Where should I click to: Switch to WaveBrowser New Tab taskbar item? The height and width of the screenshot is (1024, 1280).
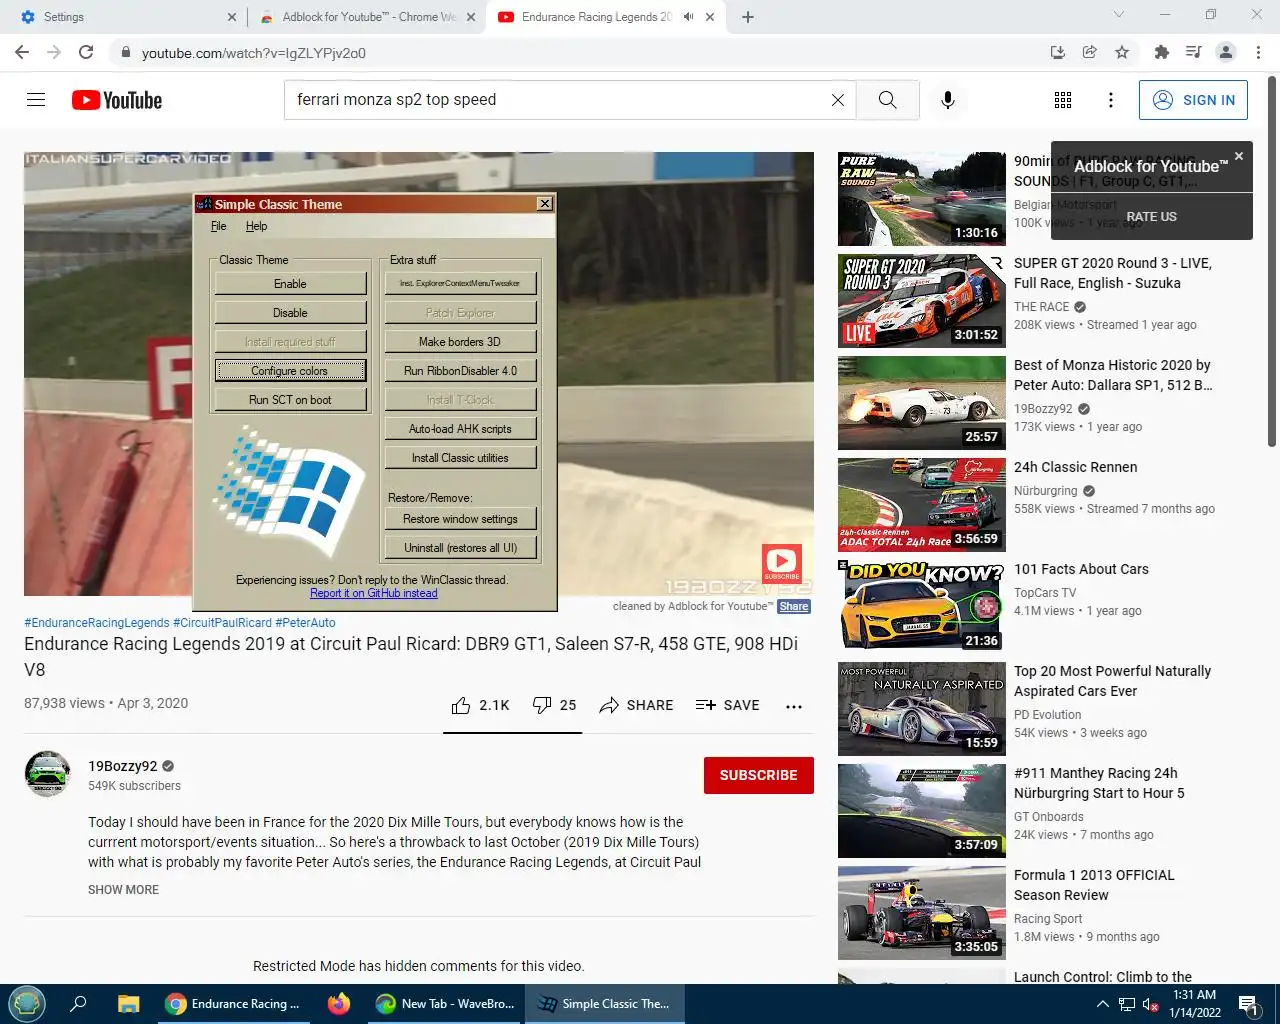445,1004
